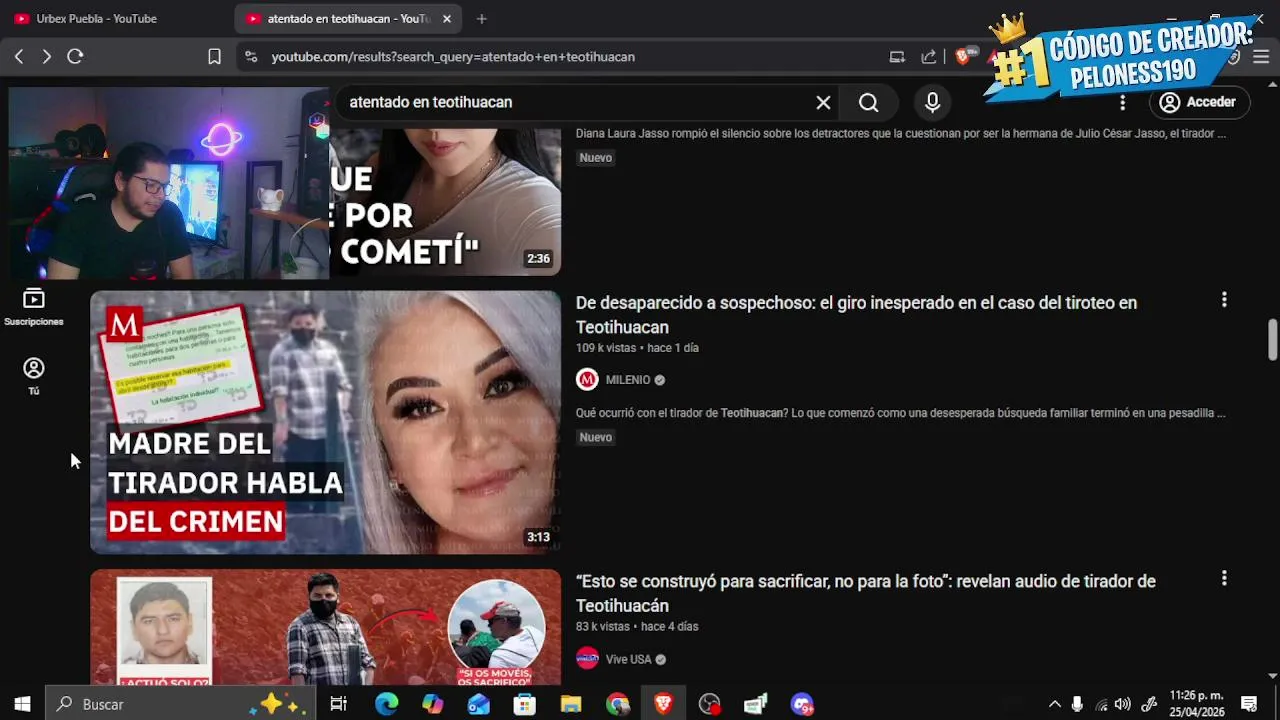The width and height of the screenshot is (1280, 720).
Task: Open the Tú section in sidebar
Action: coord(34,376)
